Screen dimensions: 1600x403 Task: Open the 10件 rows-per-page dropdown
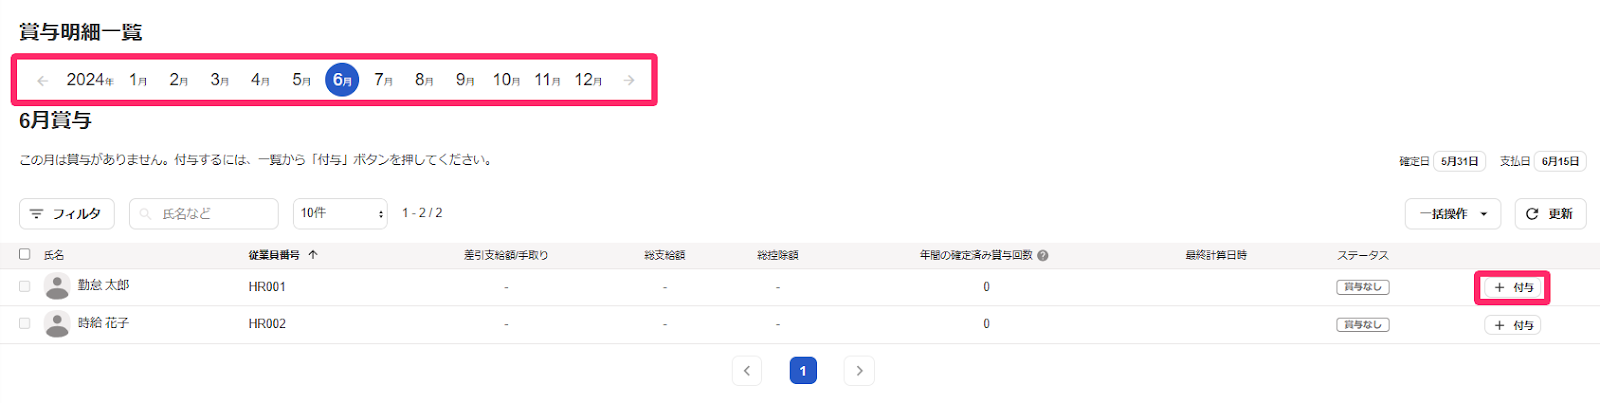pos(340,213)
